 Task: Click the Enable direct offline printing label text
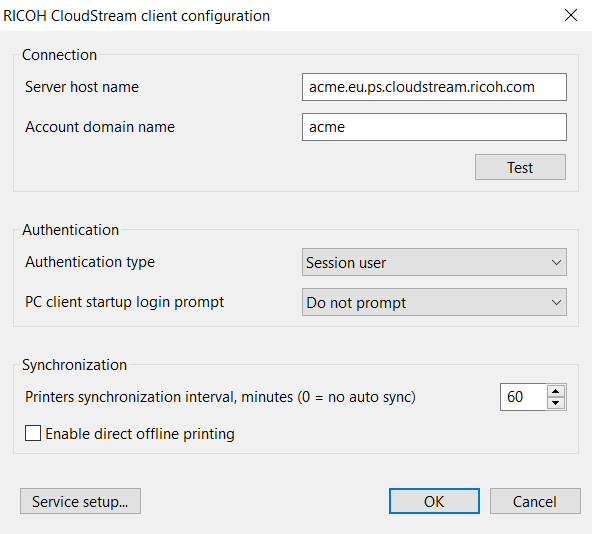(140, 434)
